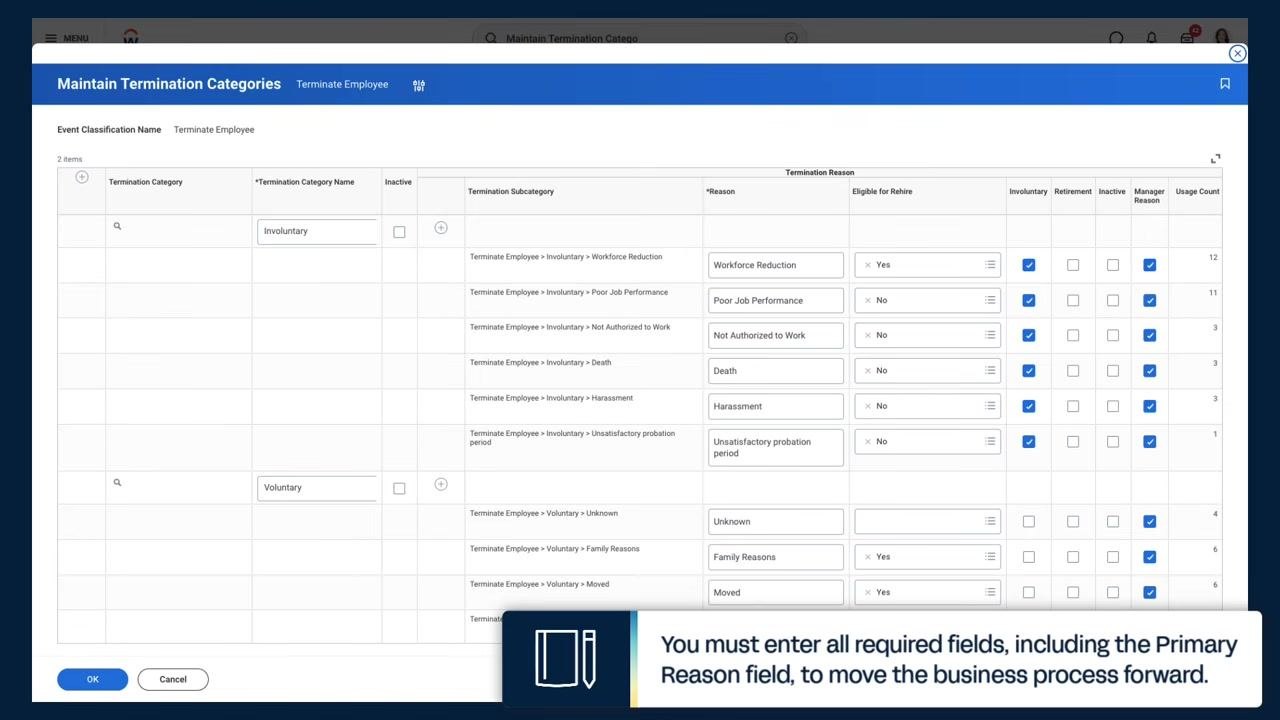Toggle fullscreen mode for the grid
The height and width of the screenshot is (720, 1280).
[1216, 158]
